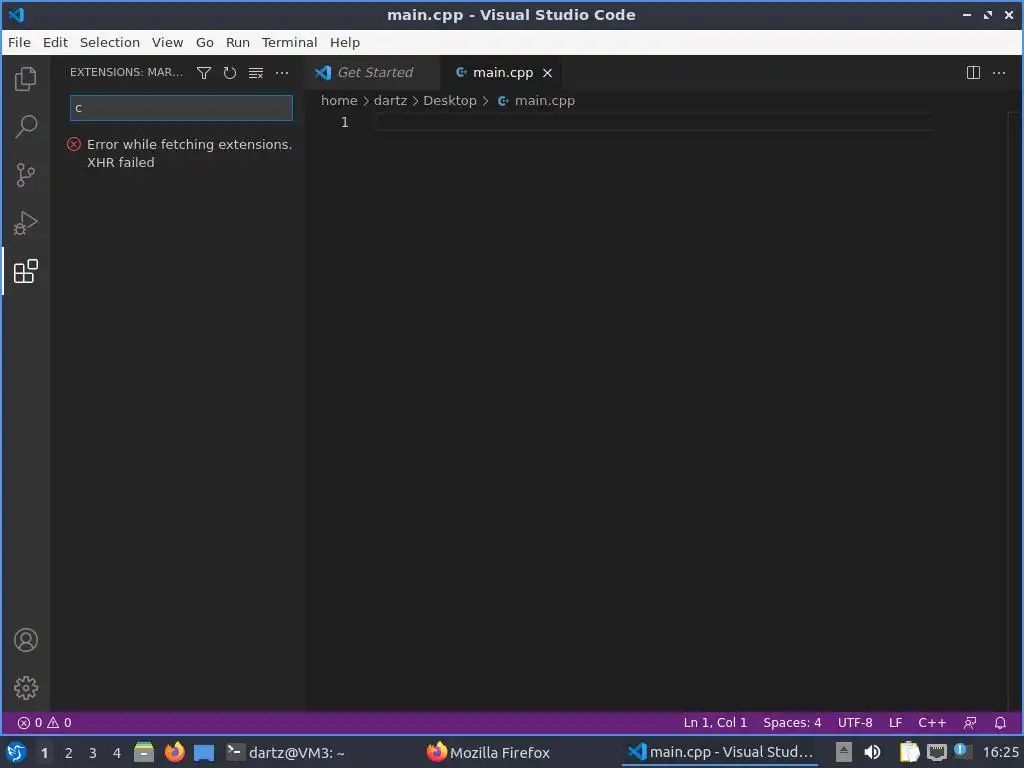Click the main.cpp Visual Studio taskbar entry
Image resolution: width=1024 pixels, height=768 pixels.
pyautogui.click(x=720, y=752)
